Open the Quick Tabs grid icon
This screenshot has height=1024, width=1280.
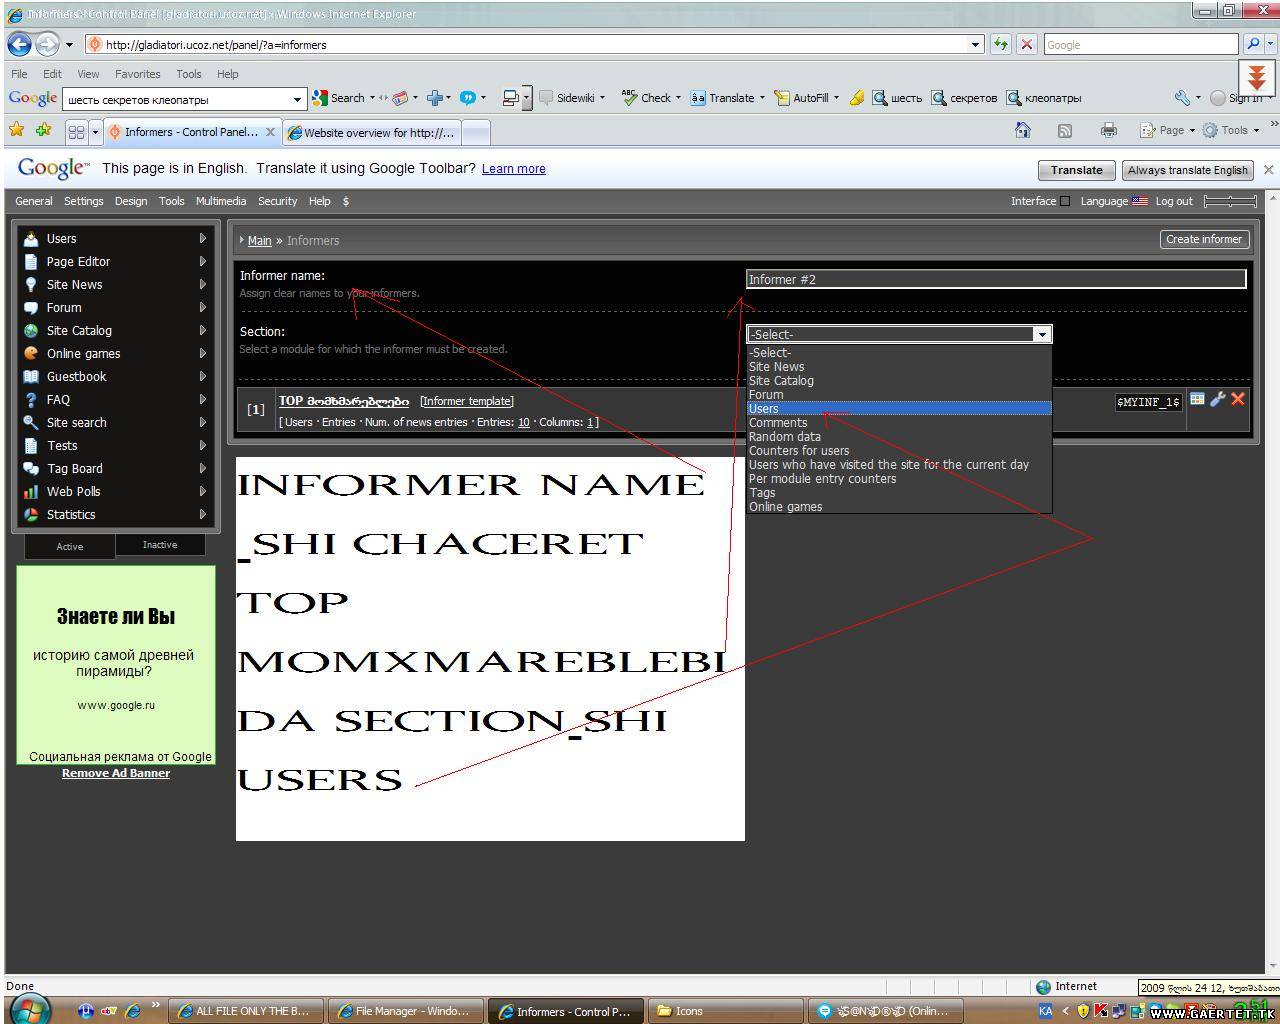[76, 132]
